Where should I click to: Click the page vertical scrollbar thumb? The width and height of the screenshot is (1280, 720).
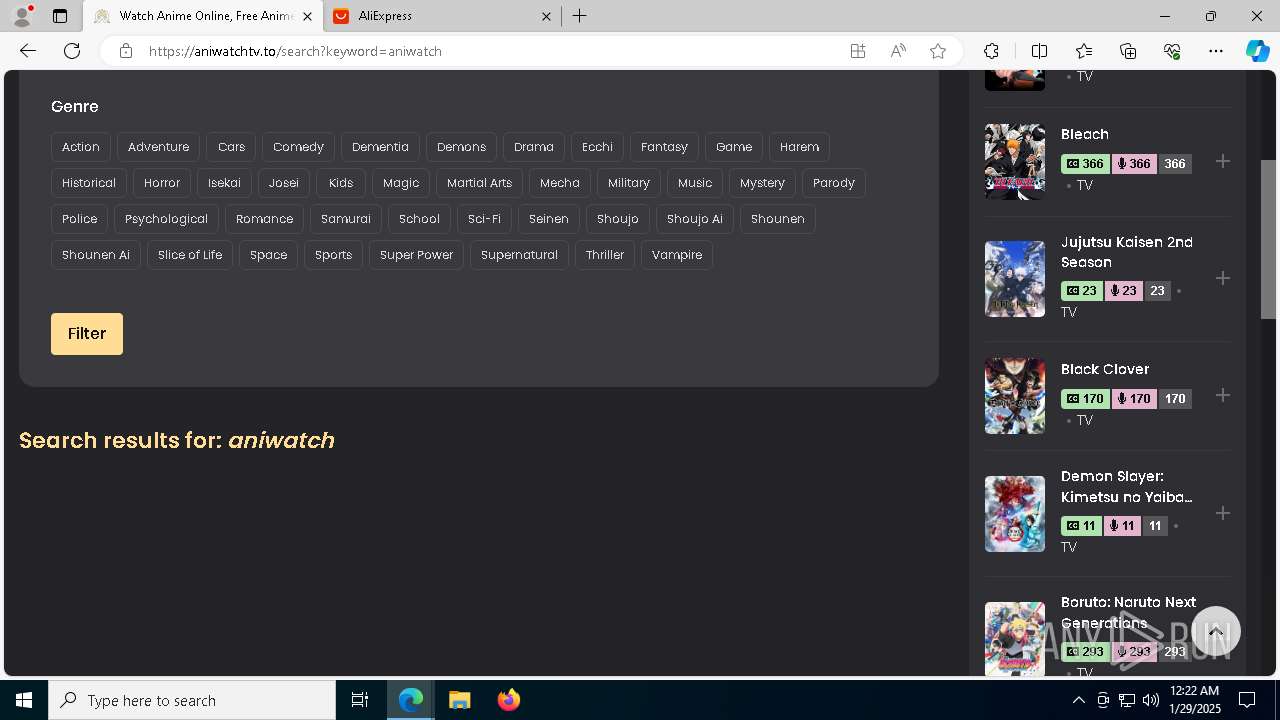pyautogui.click(x=1268, y=239)
